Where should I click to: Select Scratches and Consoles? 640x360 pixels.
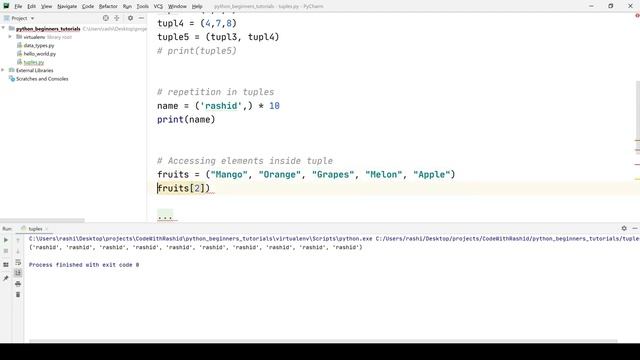(x=42, y=79)
